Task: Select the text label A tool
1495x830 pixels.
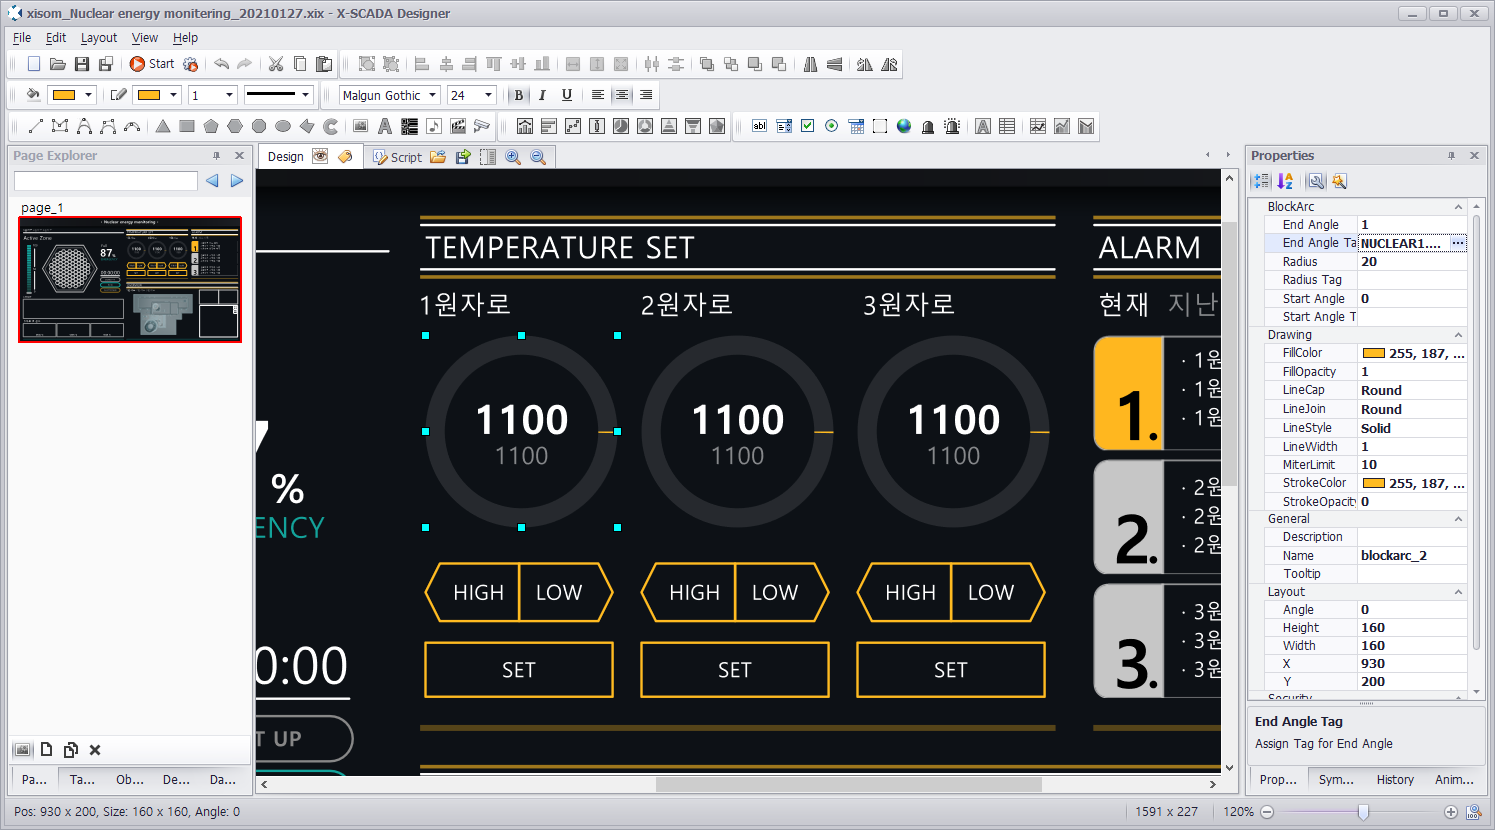Action: coord(385,126)
